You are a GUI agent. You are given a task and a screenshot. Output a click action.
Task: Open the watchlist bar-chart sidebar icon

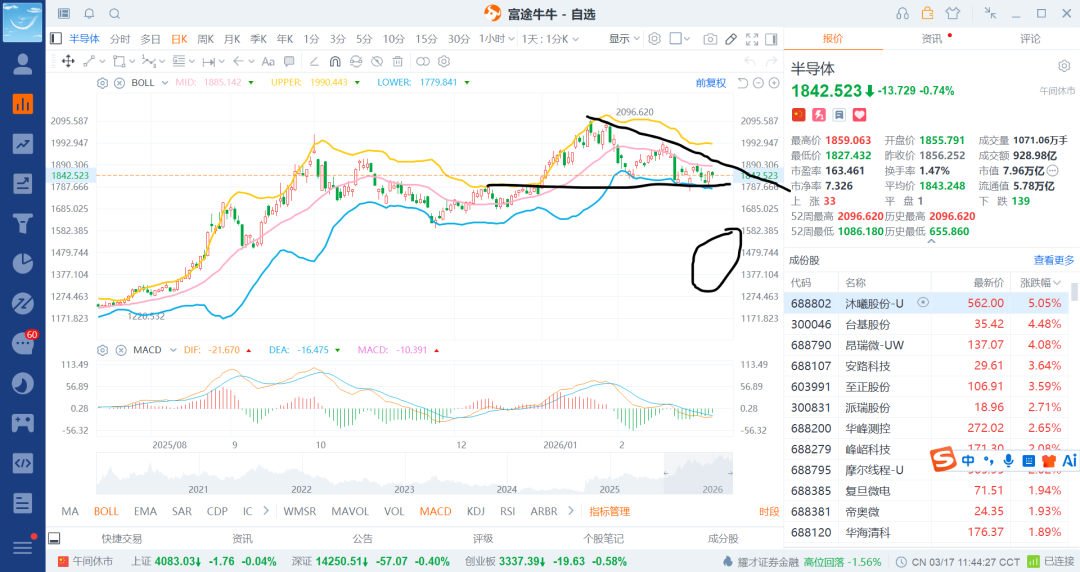[22, 104]
